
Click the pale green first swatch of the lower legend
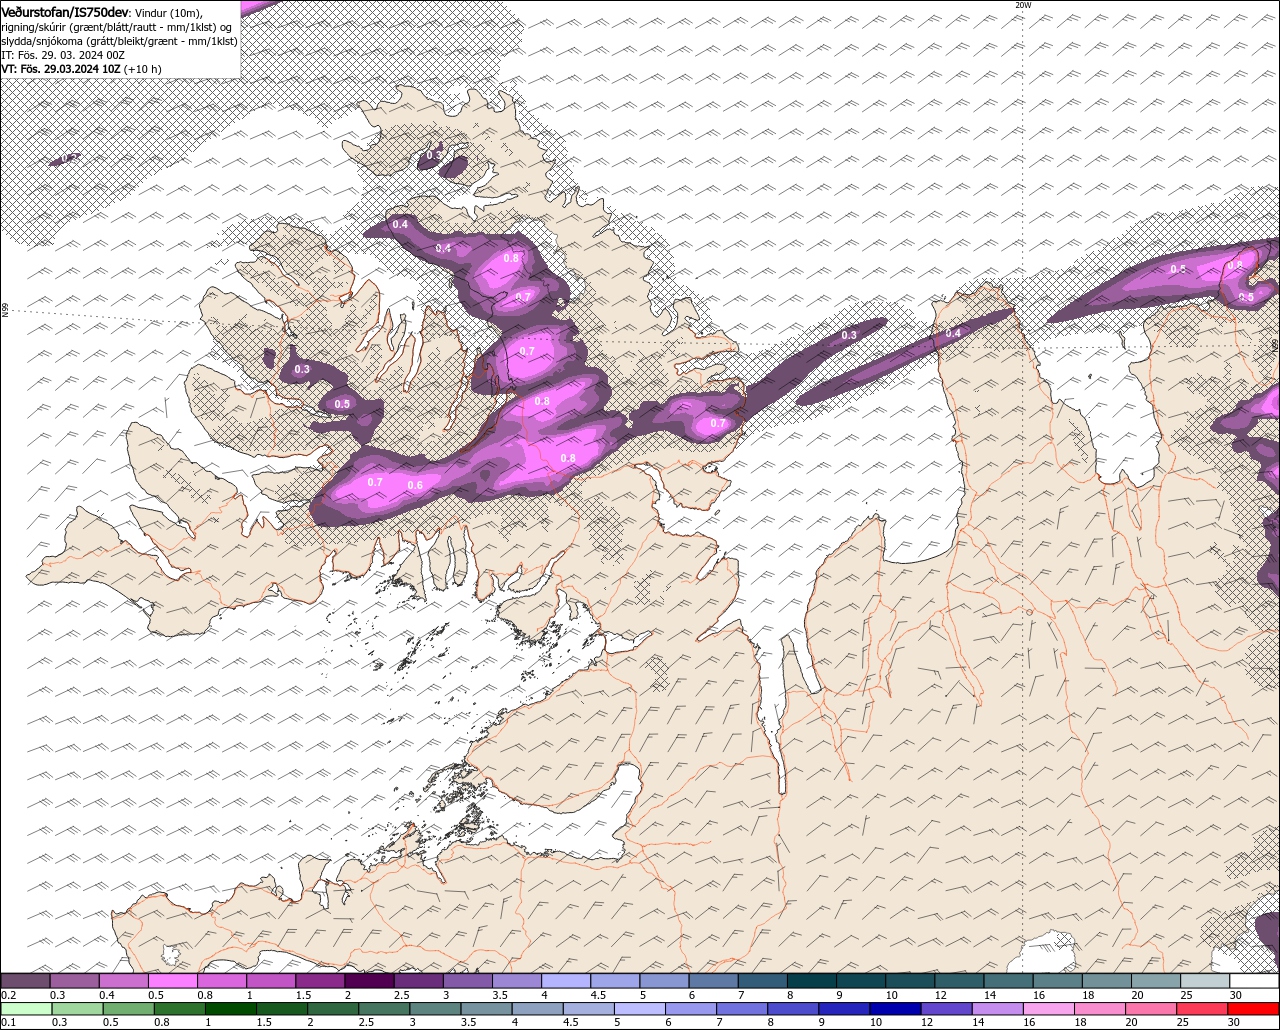[26, 1008]
